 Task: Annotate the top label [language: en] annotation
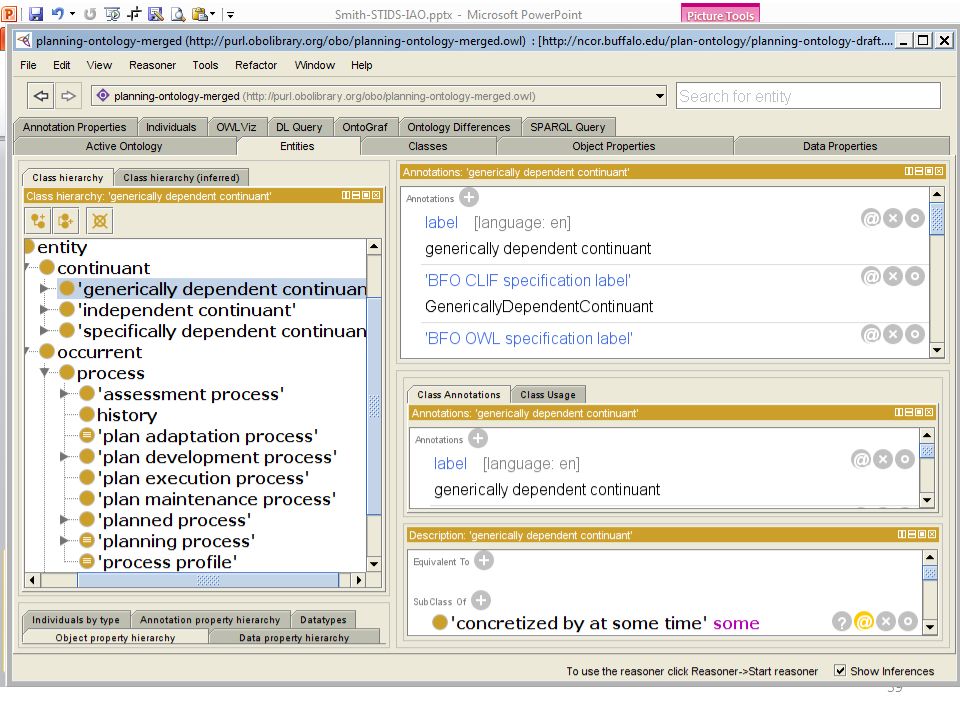pyautogui.click(x=871, y=218)
